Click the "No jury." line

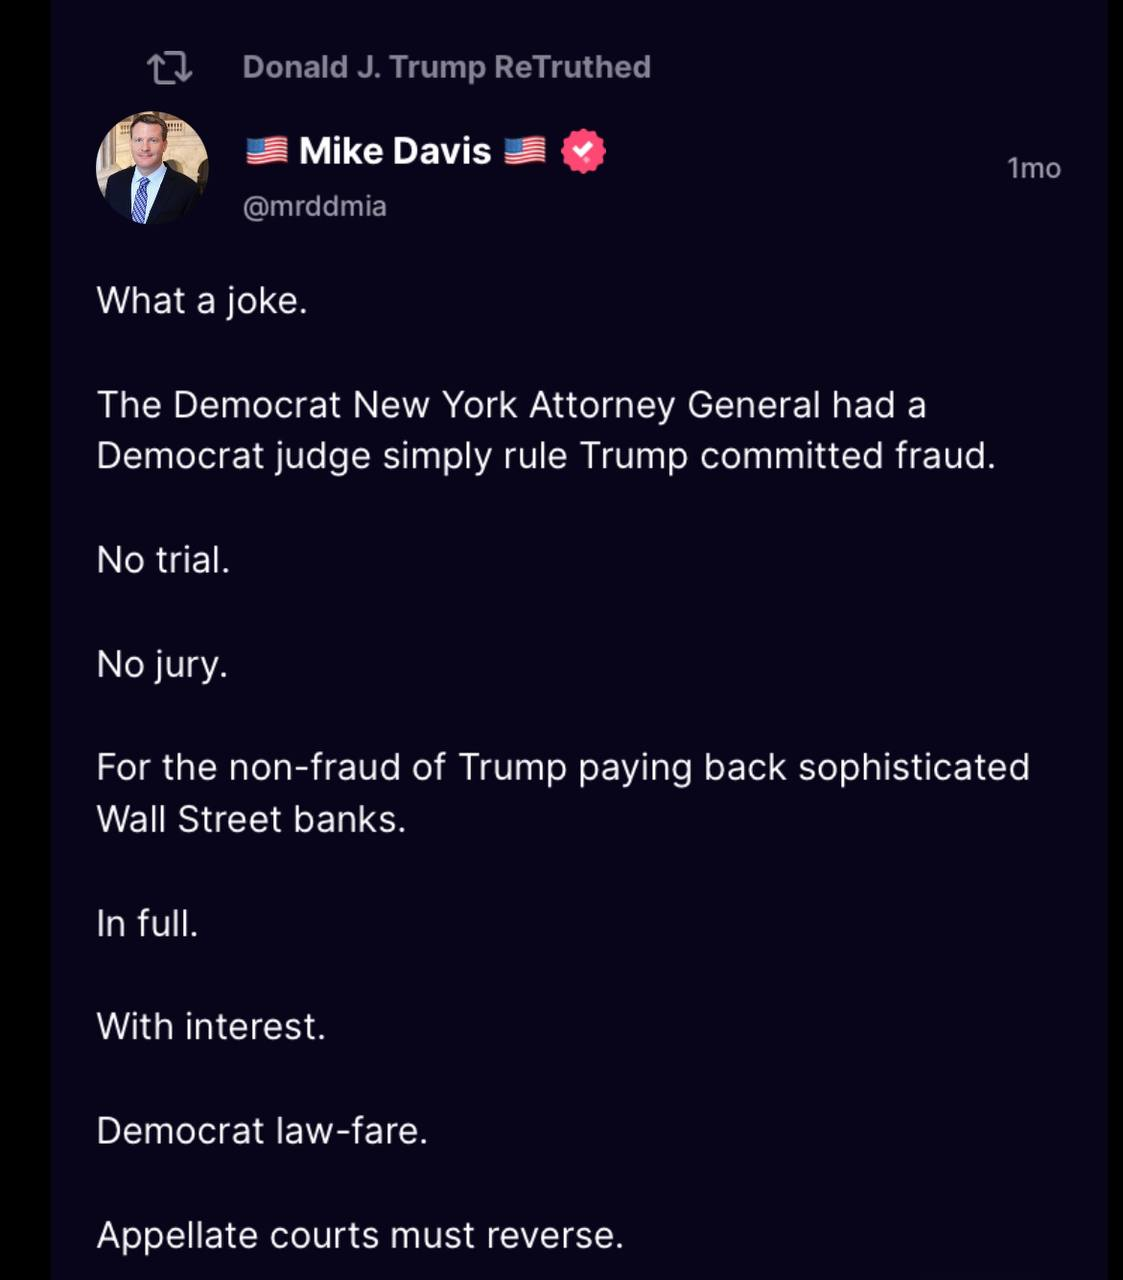[162, 664]
